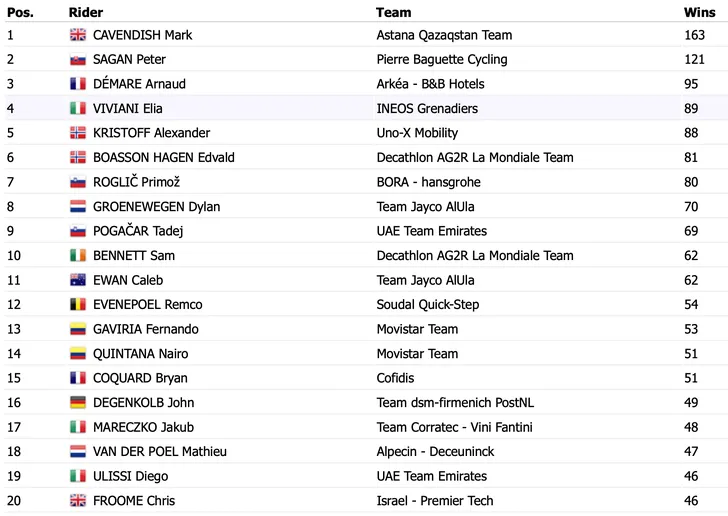Click the Team column header
Image resolution: width=728 pixels, height=516 pixels.
(394, 13)
